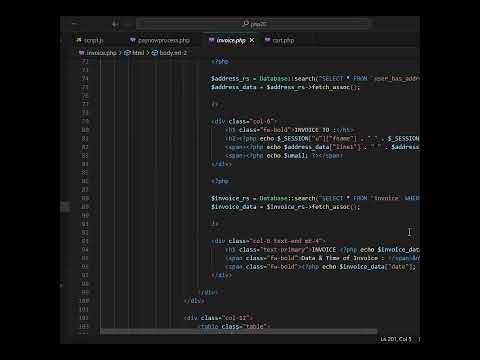The height and width of the screenshot is (360, 480).
Task: Open the command center search box
Action: click(x=254, y=24)
